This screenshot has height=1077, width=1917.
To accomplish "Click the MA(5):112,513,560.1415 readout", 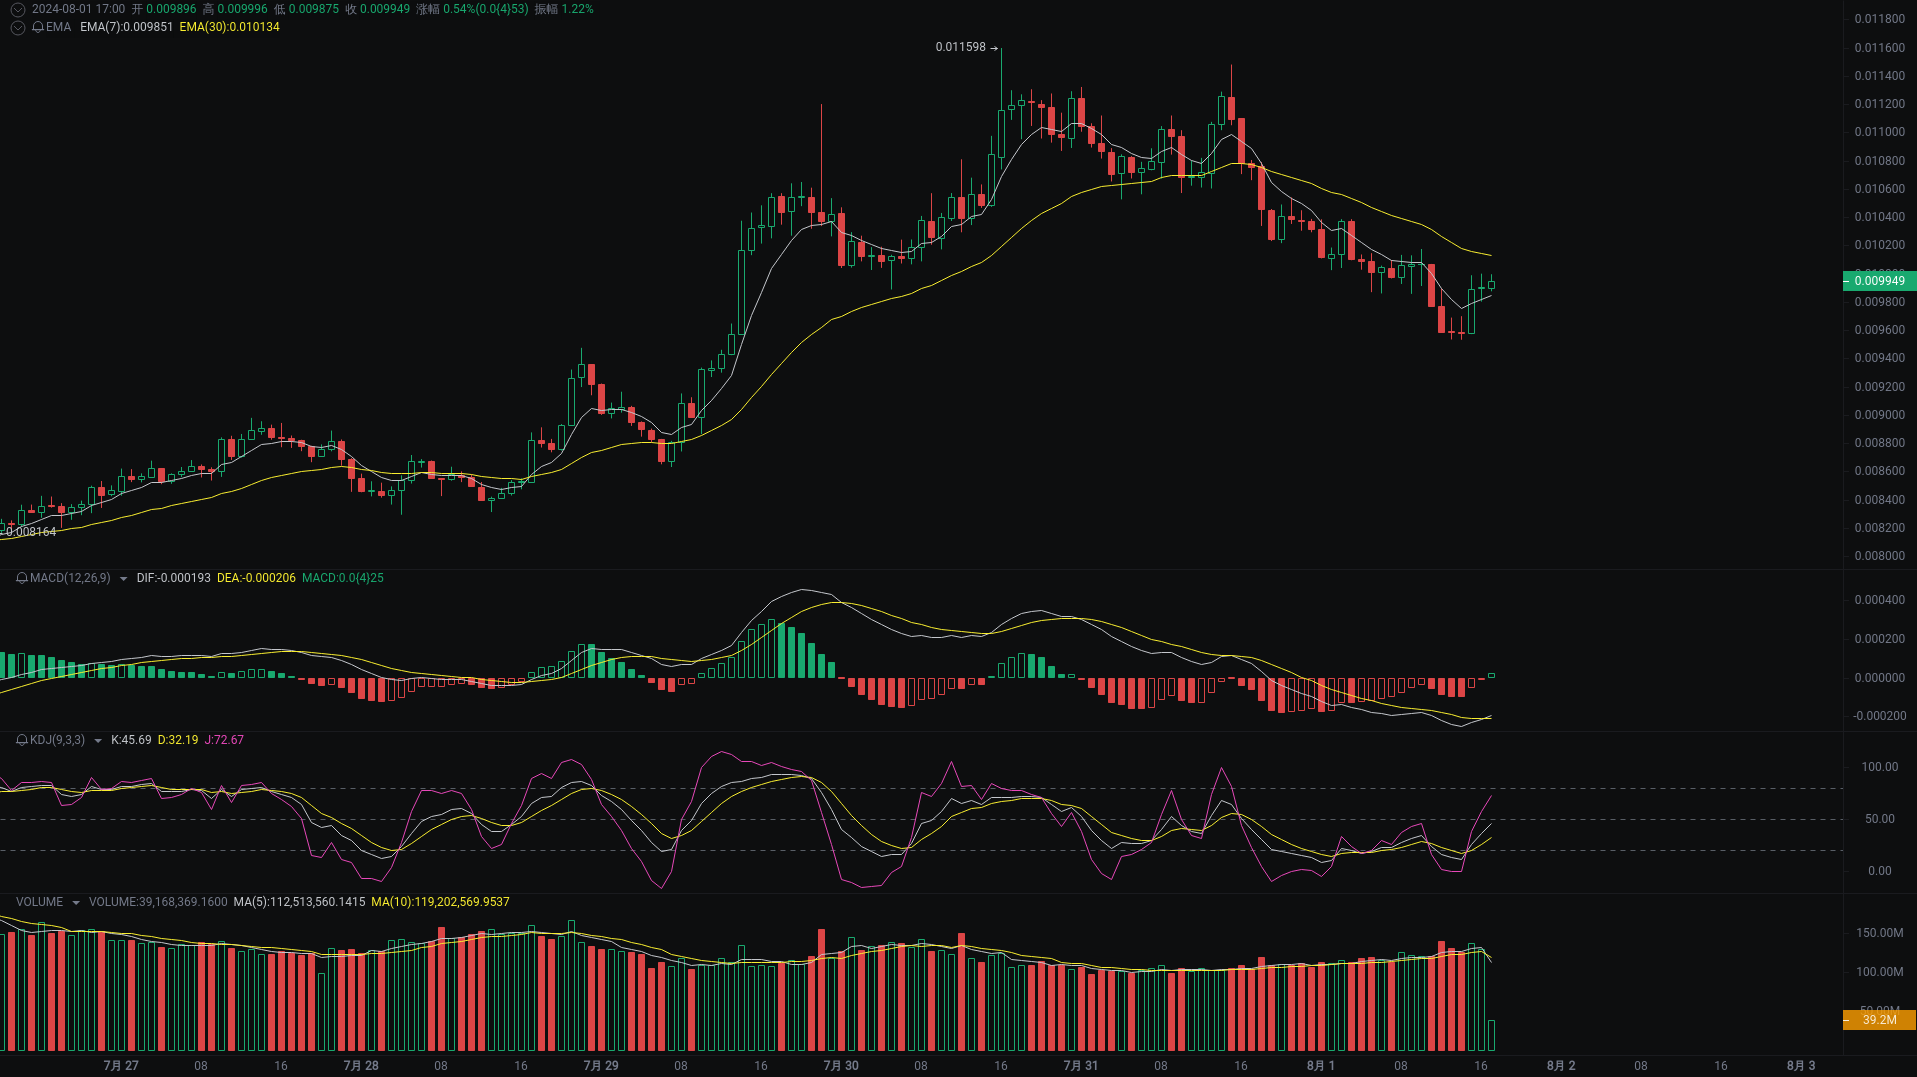I will pos(300,902).
